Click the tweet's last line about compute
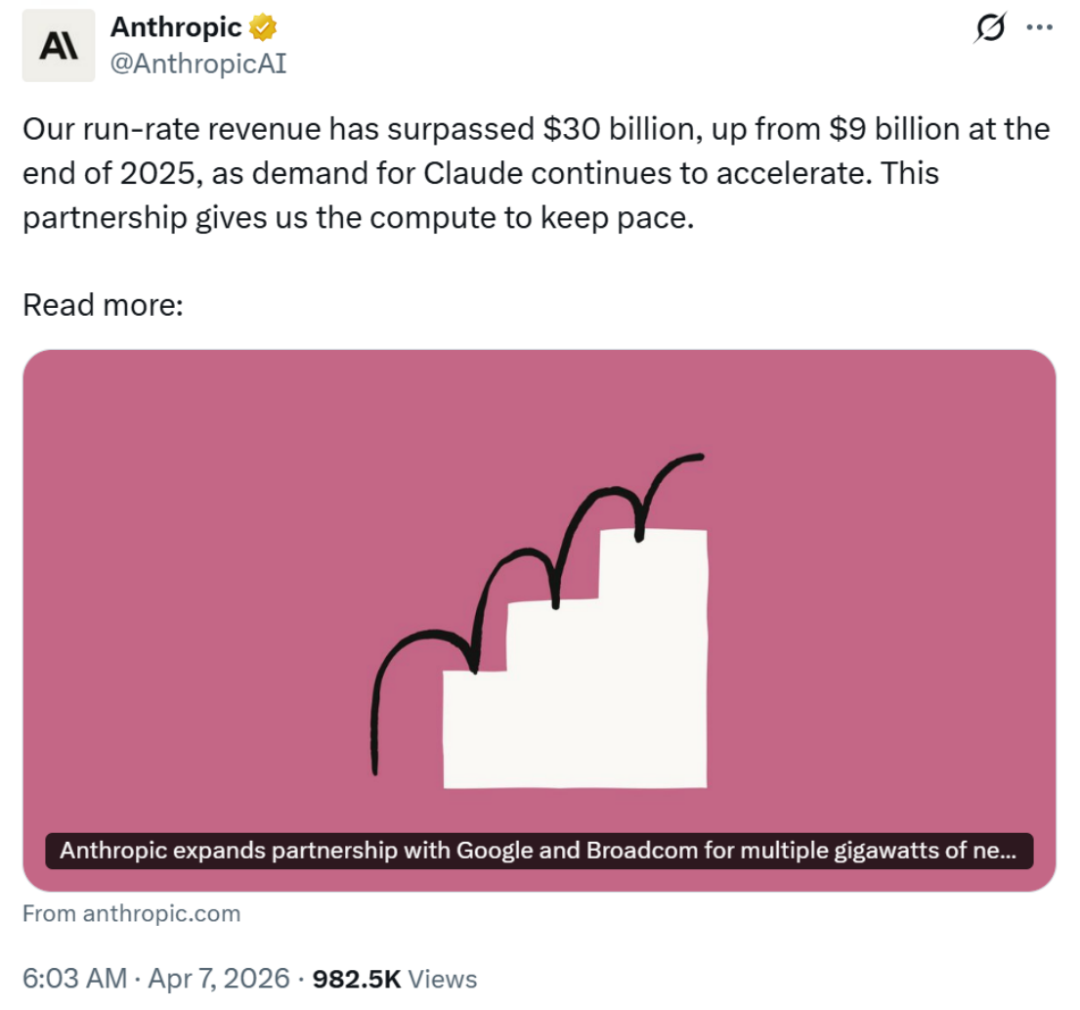 (x=357, y=218)
